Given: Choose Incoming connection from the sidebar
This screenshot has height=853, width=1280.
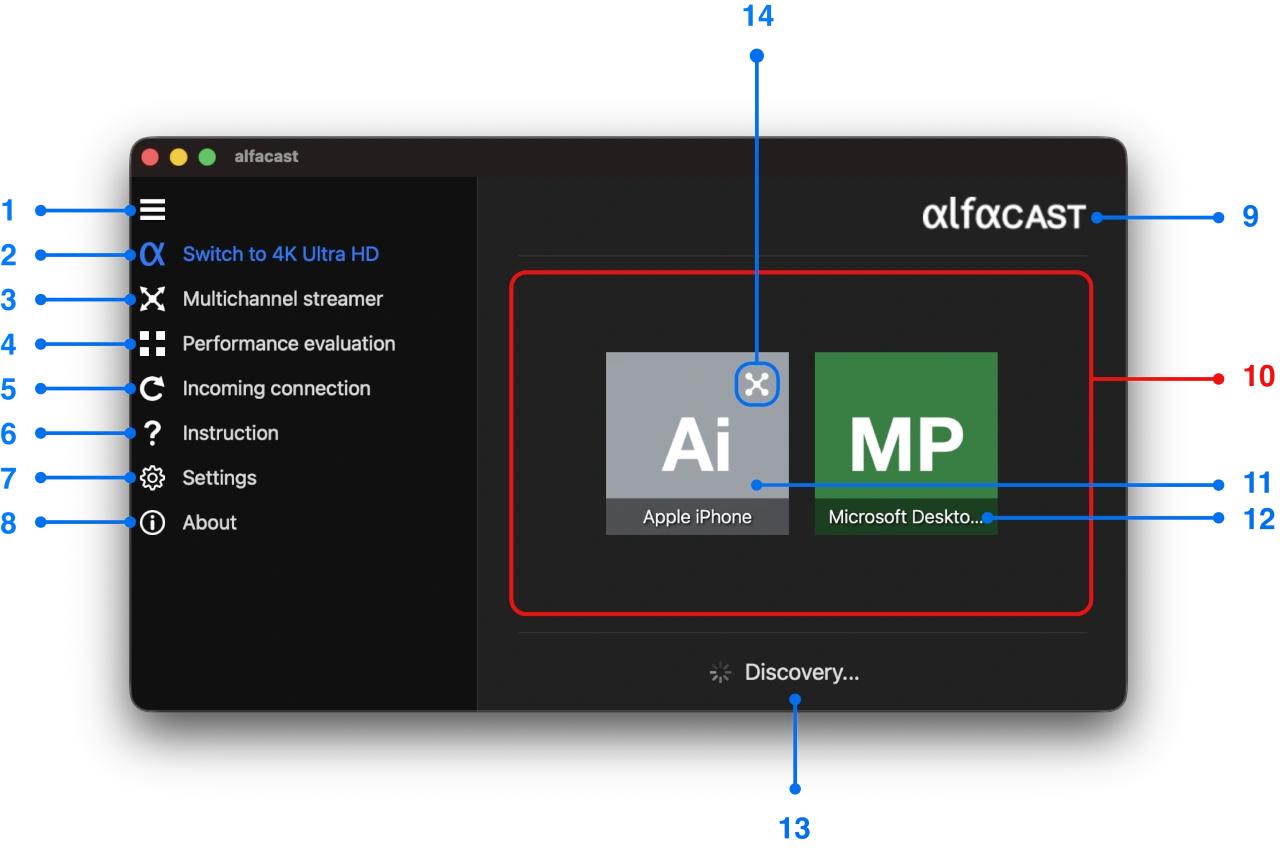Looking at the screenshot, I should pos(276,388).
